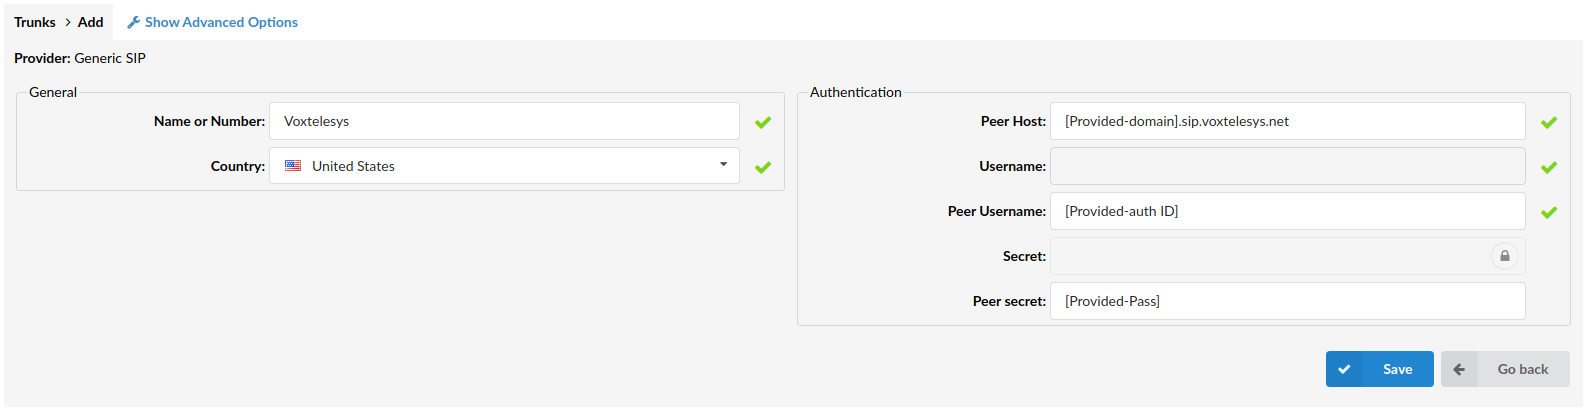
Task: Go back to previous page
Action: click(1505, 369)
